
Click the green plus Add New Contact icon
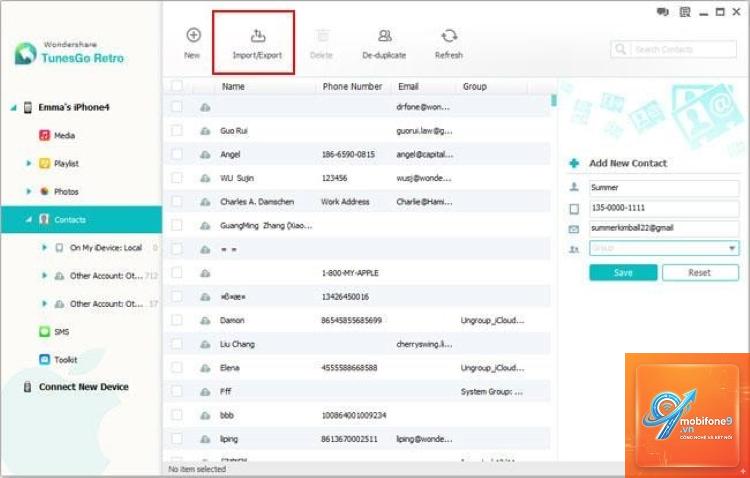(x=574, y=163)
